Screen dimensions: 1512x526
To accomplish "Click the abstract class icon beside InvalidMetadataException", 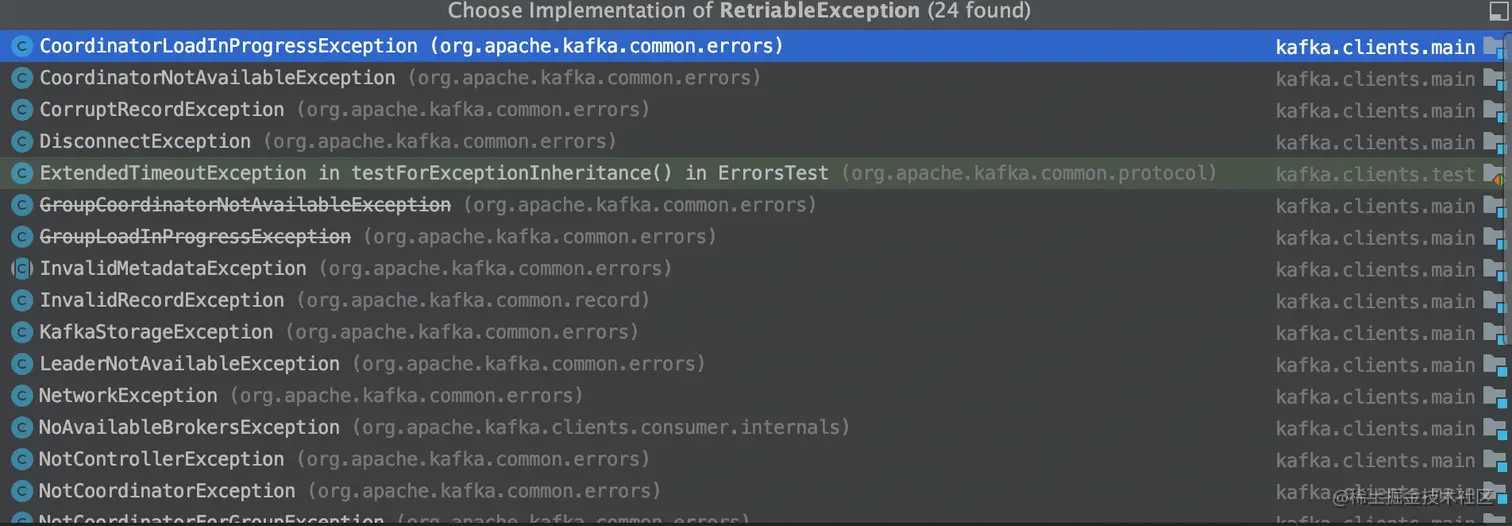I will pos(22,269).
